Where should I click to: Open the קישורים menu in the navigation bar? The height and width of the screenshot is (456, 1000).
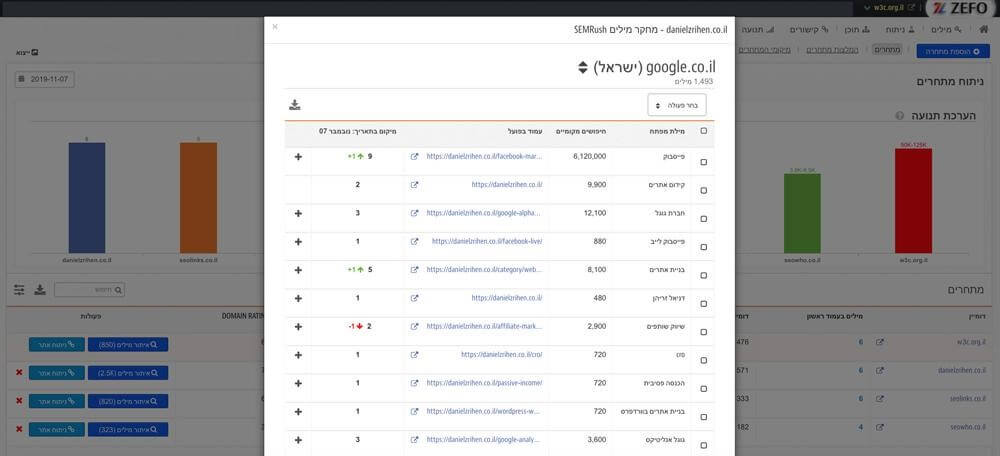tap(809, 30)
